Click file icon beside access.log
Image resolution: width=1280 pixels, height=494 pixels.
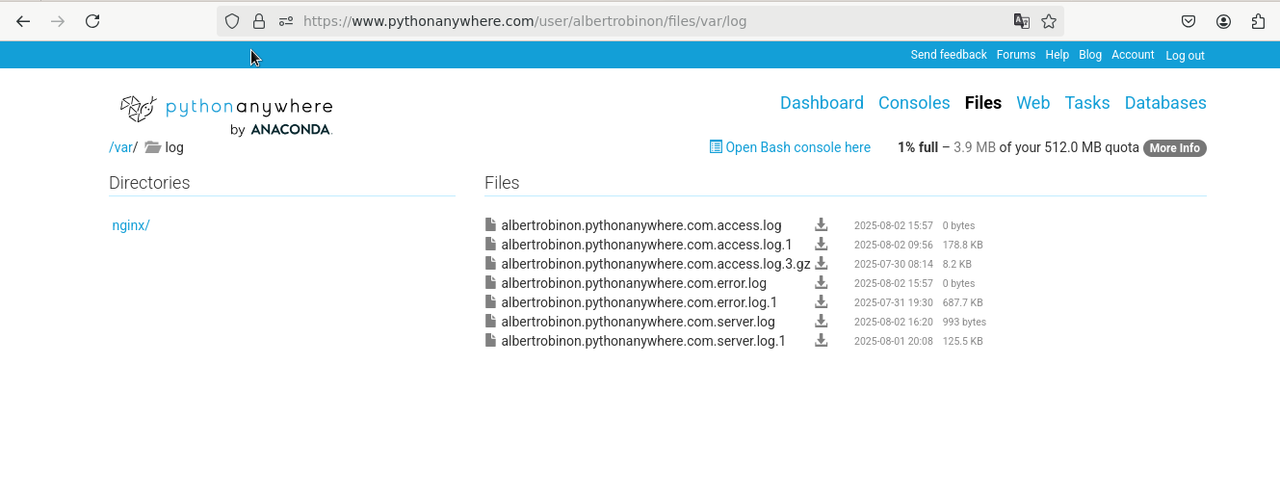[490, 225]
